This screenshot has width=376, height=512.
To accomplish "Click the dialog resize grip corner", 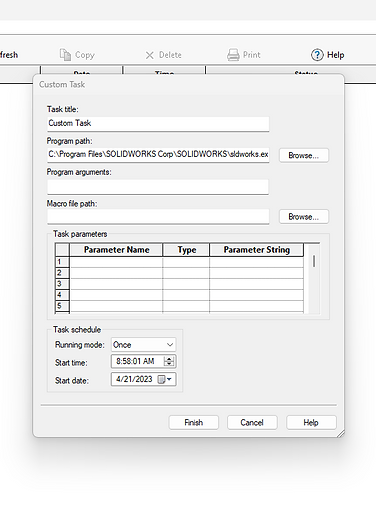I will (x=341, y=434).
